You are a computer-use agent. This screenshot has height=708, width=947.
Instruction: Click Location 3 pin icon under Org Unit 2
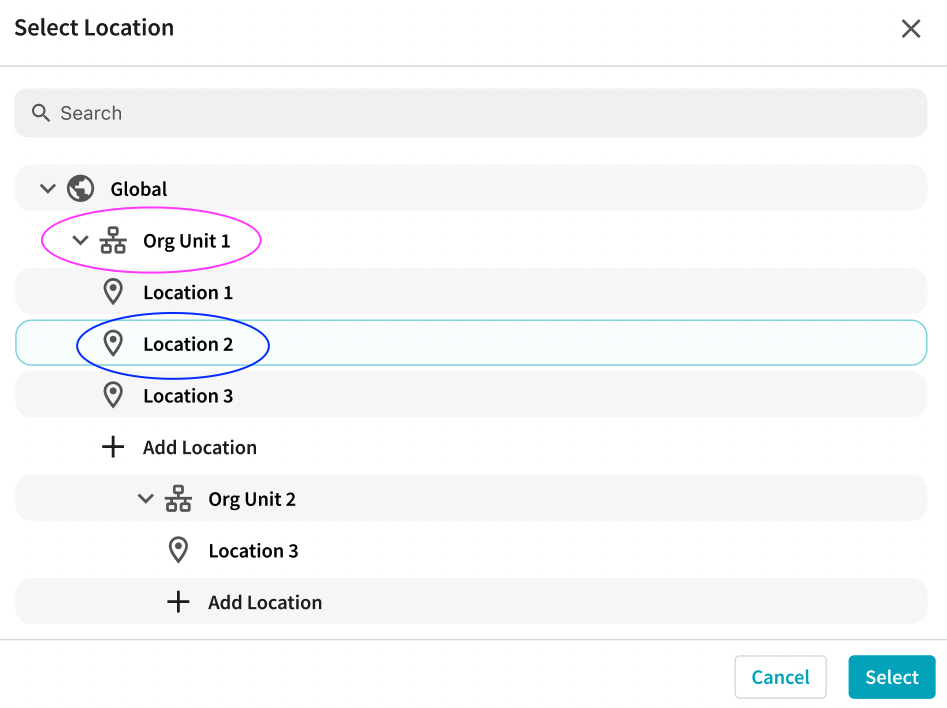tap(178, 550)
